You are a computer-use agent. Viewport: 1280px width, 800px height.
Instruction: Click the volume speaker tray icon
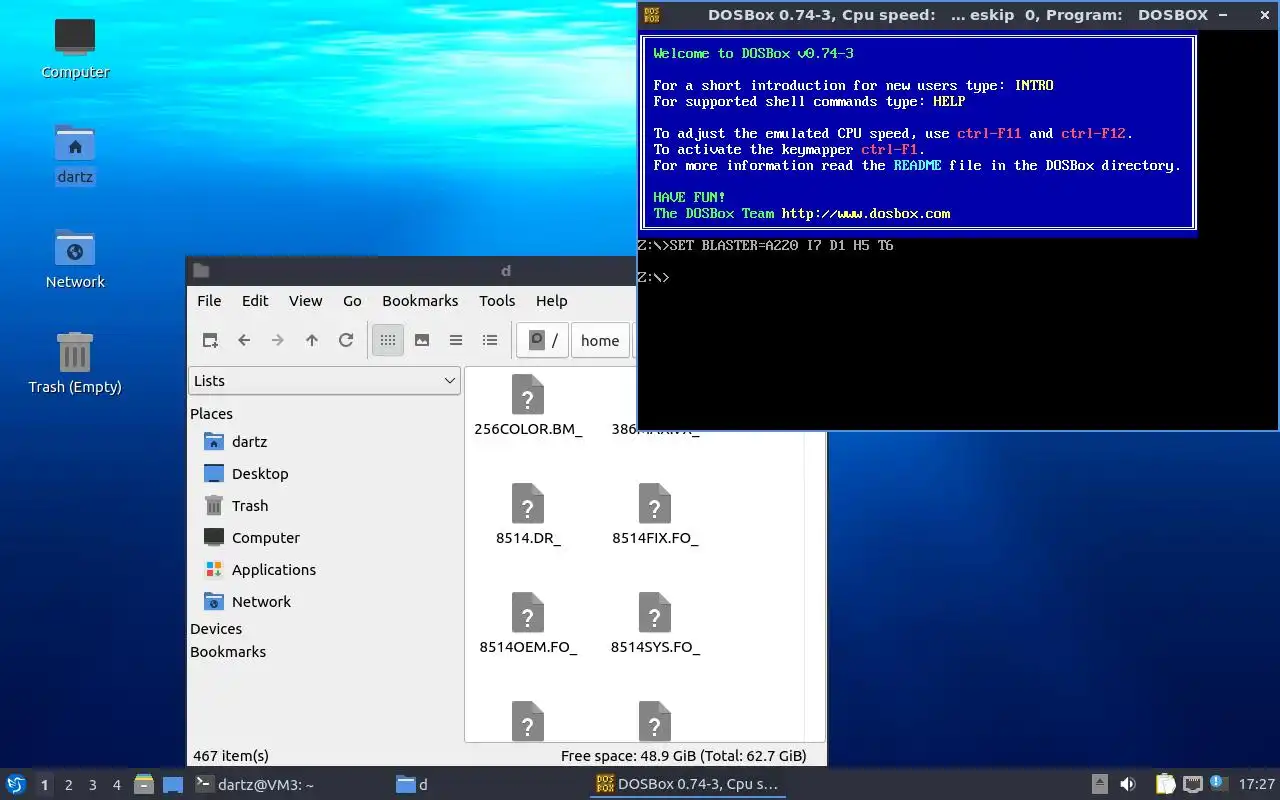point(1128,784)
